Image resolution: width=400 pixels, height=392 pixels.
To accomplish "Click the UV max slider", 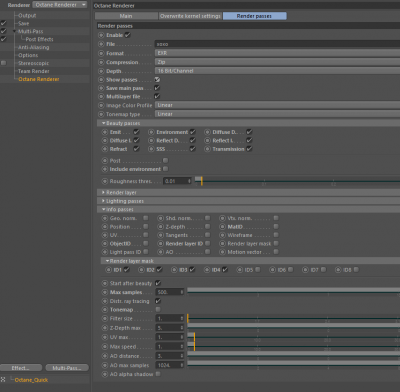I will (293, 337).
